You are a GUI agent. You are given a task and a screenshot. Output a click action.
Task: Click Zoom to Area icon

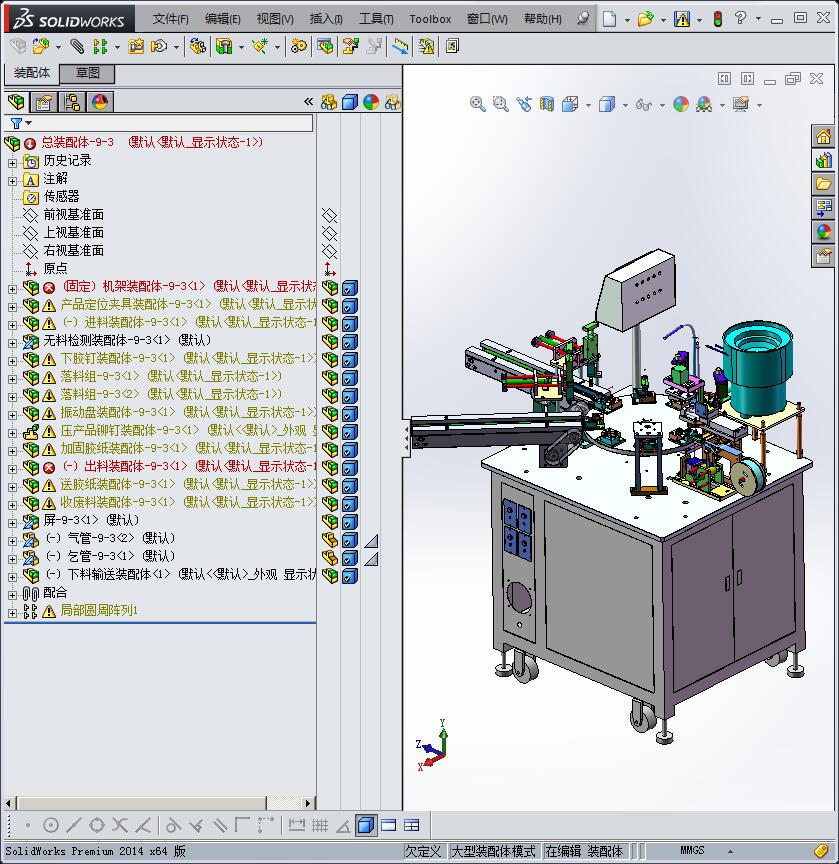tap(500, 104)
